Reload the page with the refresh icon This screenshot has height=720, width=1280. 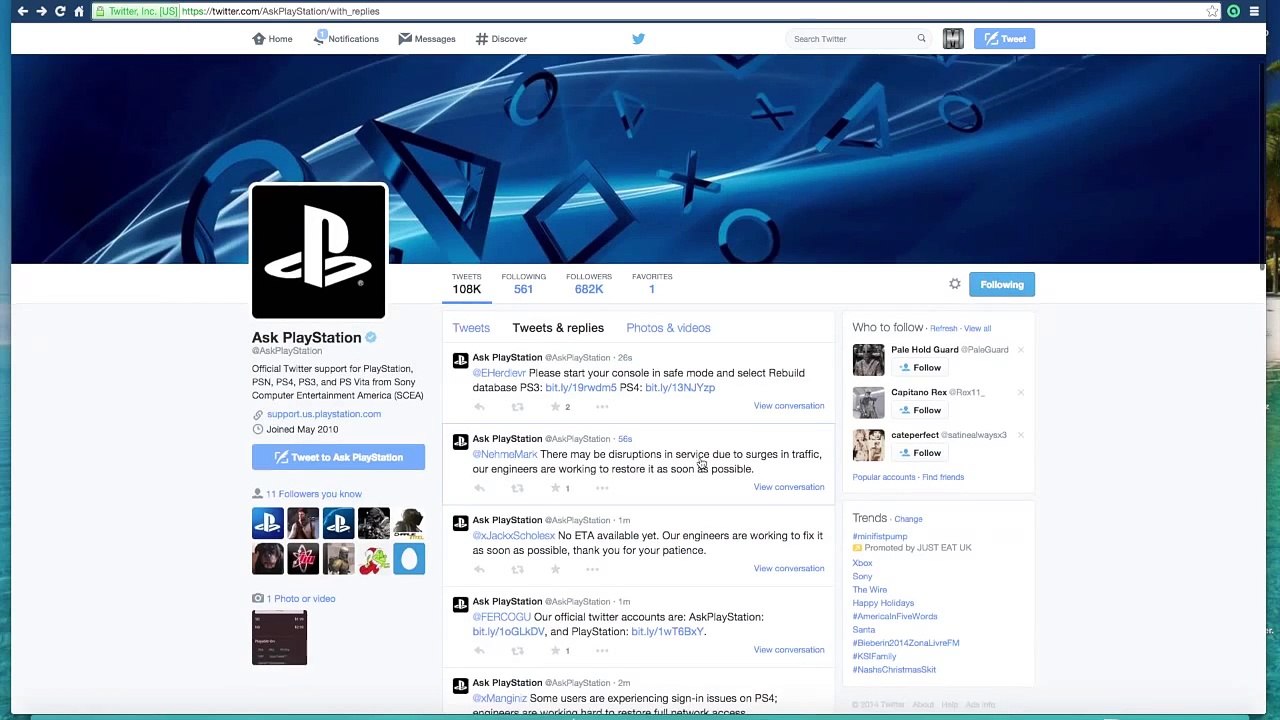coord(60,11)
